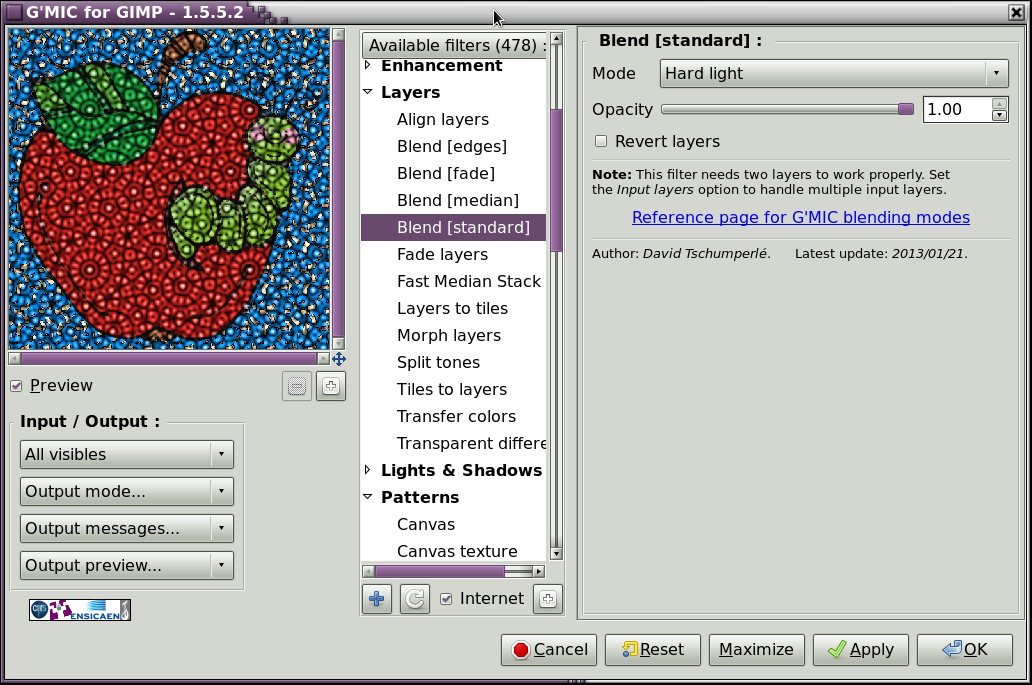
Task: Click the zoom out preview button
Action: pyautogui.click(x=297, y=386)
